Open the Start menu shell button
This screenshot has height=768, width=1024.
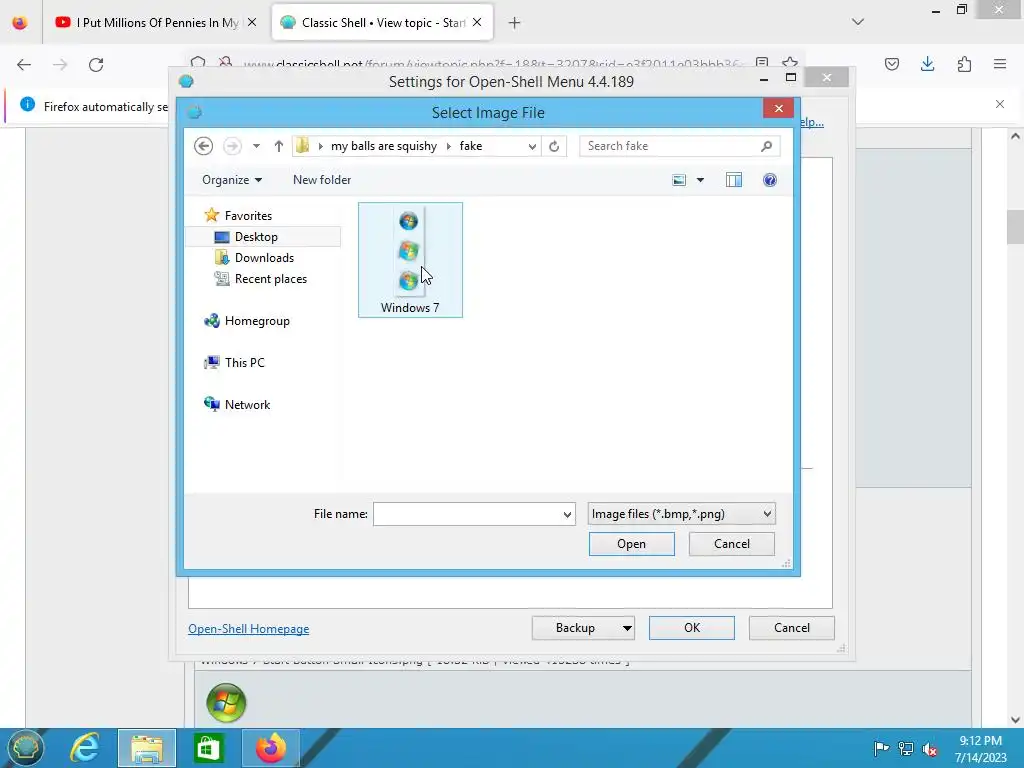pos(24,748)
